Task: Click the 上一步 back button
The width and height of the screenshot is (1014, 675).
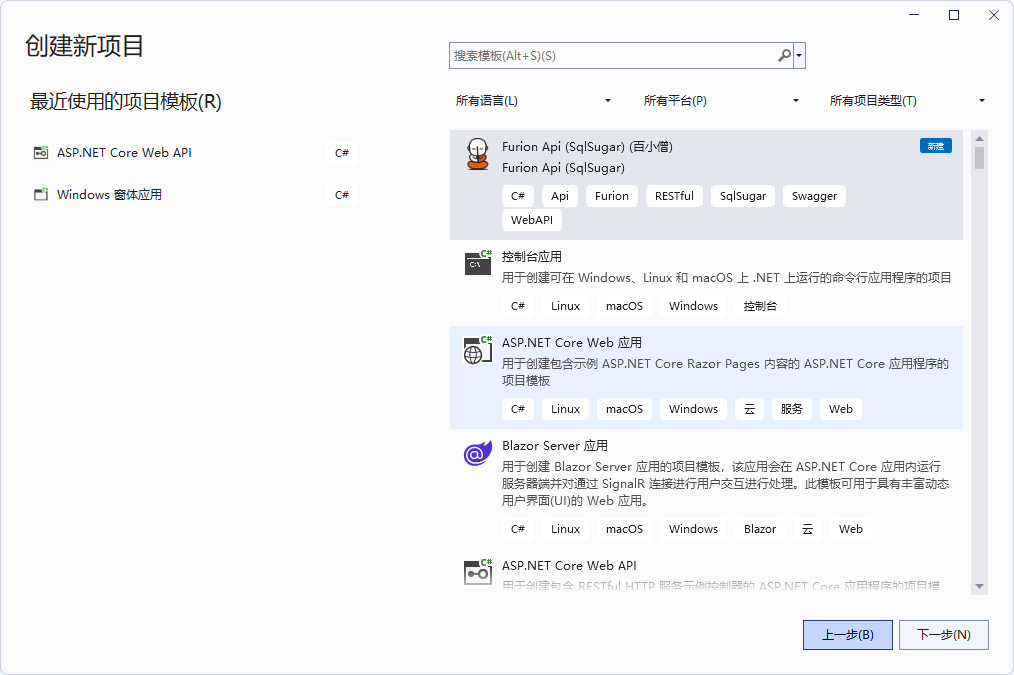Action: (x=847, y=635)
